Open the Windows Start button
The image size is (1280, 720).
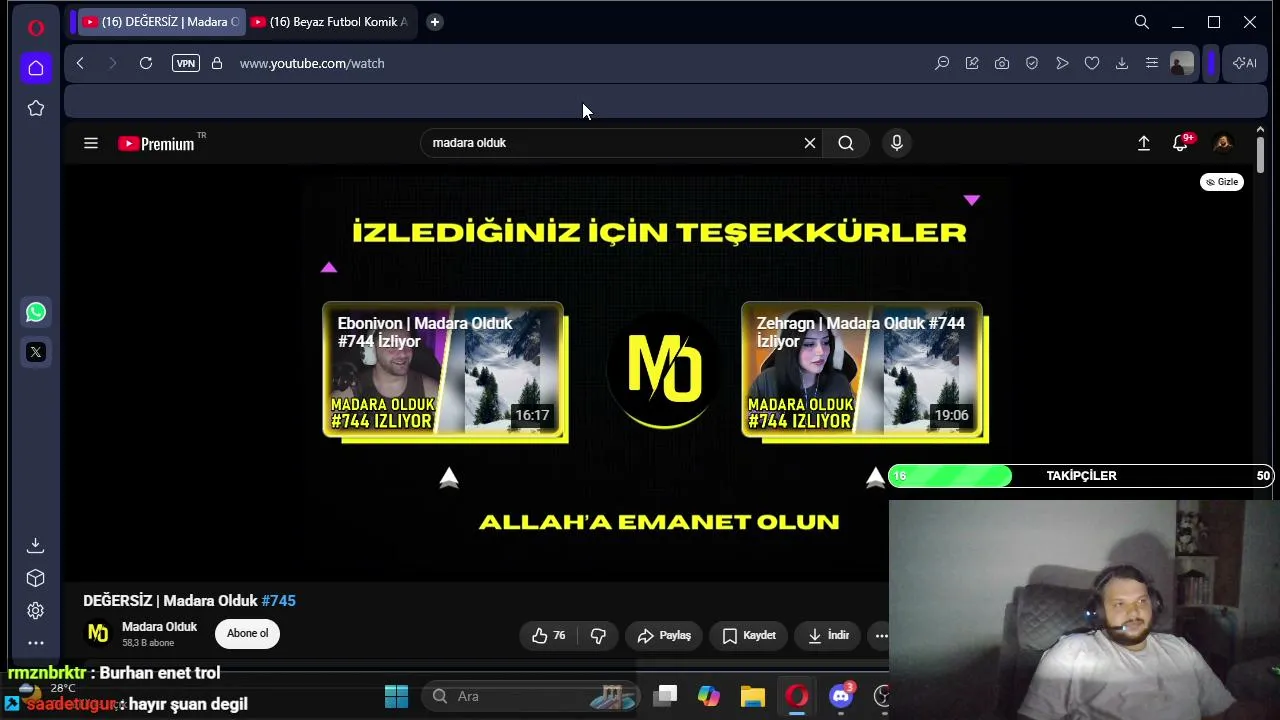[396, 696]
